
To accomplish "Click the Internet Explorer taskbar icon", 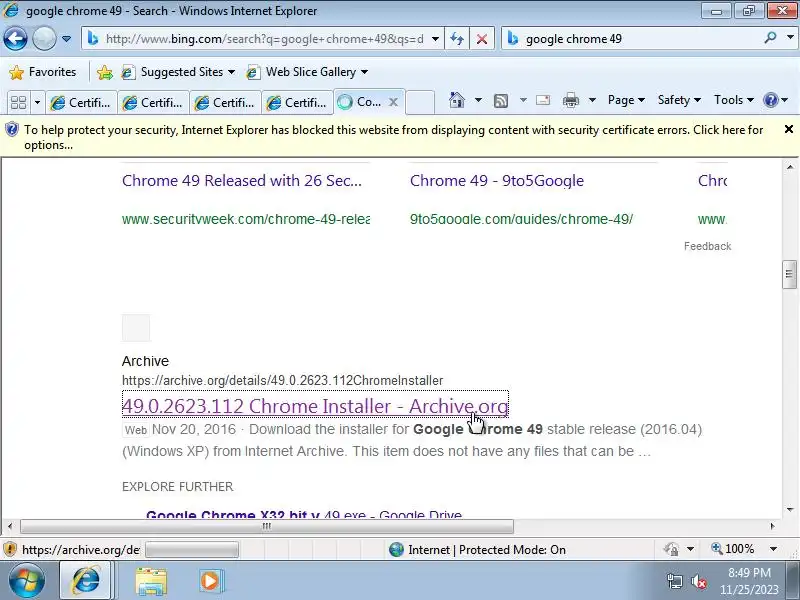I will (x=86, y=581).
